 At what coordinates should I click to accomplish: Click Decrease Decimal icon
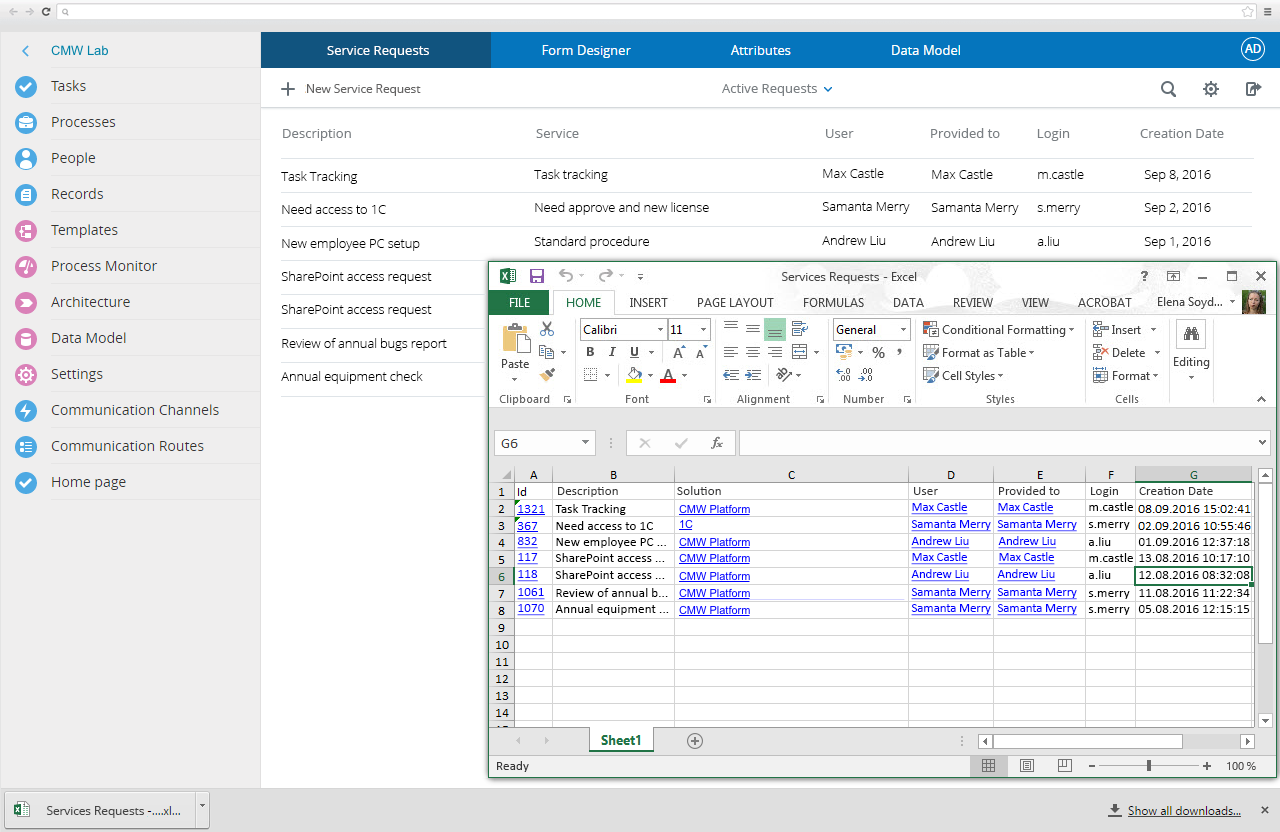[x=866, y=375]
